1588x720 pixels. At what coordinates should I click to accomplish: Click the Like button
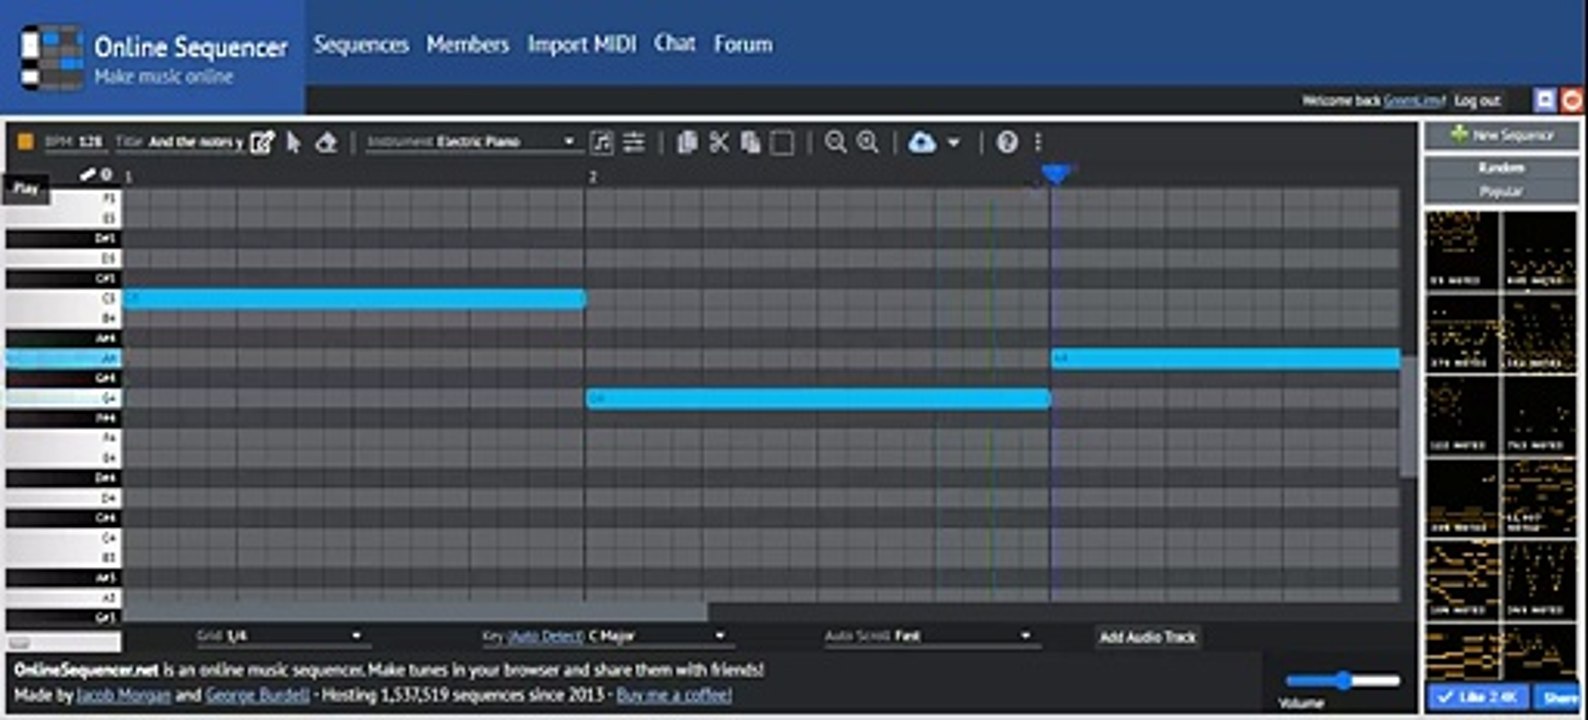point(1478,697)
